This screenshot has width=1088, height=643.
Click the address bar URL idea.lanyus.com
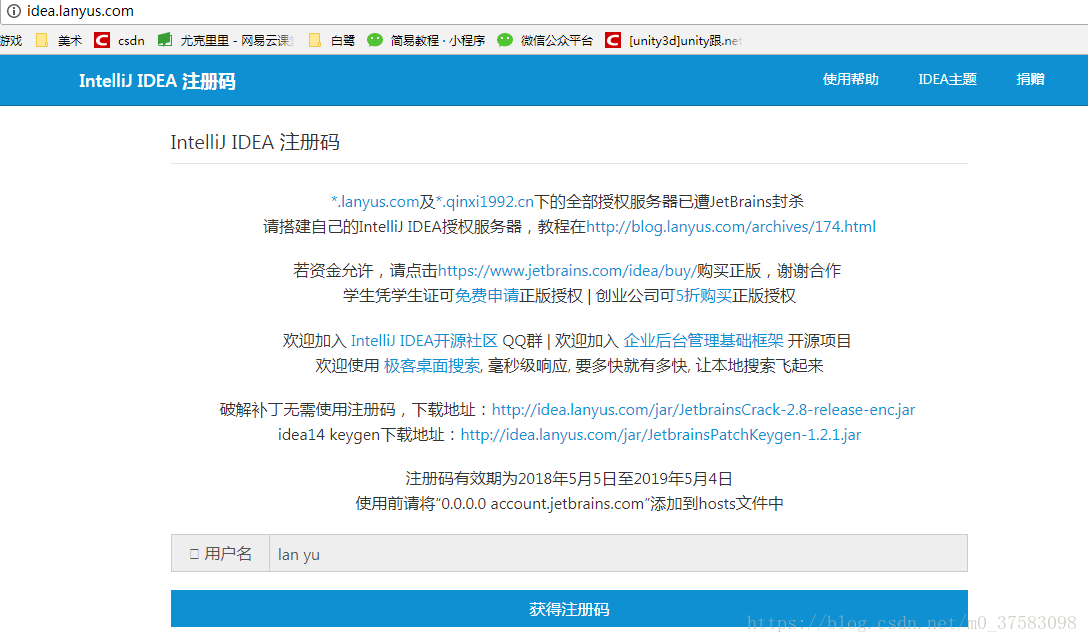pyautogui.click(x=80, y=11)
